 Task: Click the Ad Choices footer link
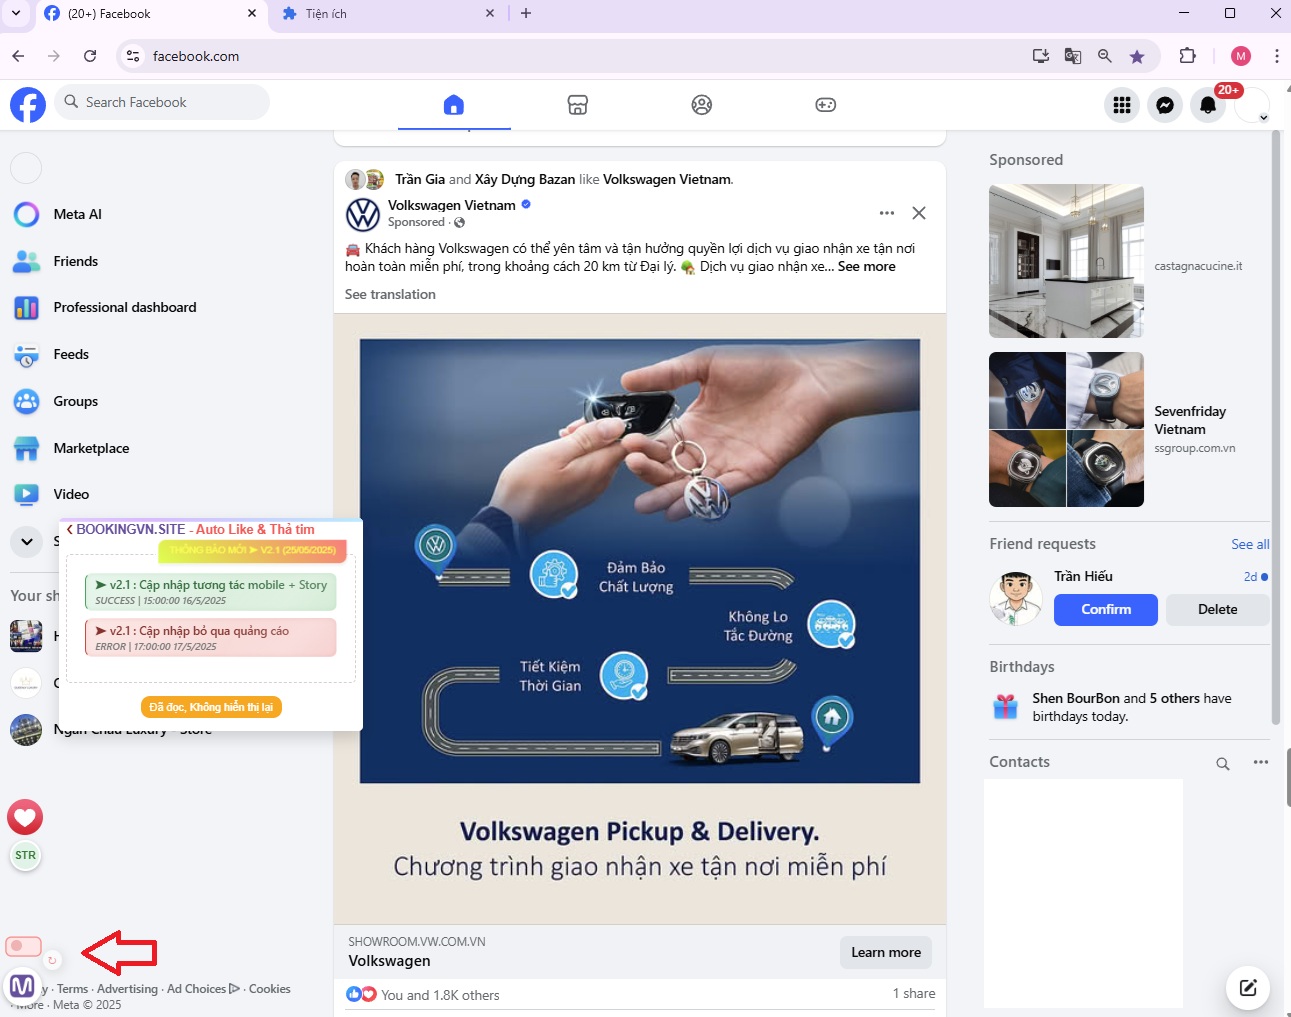(x=203, y=989)
